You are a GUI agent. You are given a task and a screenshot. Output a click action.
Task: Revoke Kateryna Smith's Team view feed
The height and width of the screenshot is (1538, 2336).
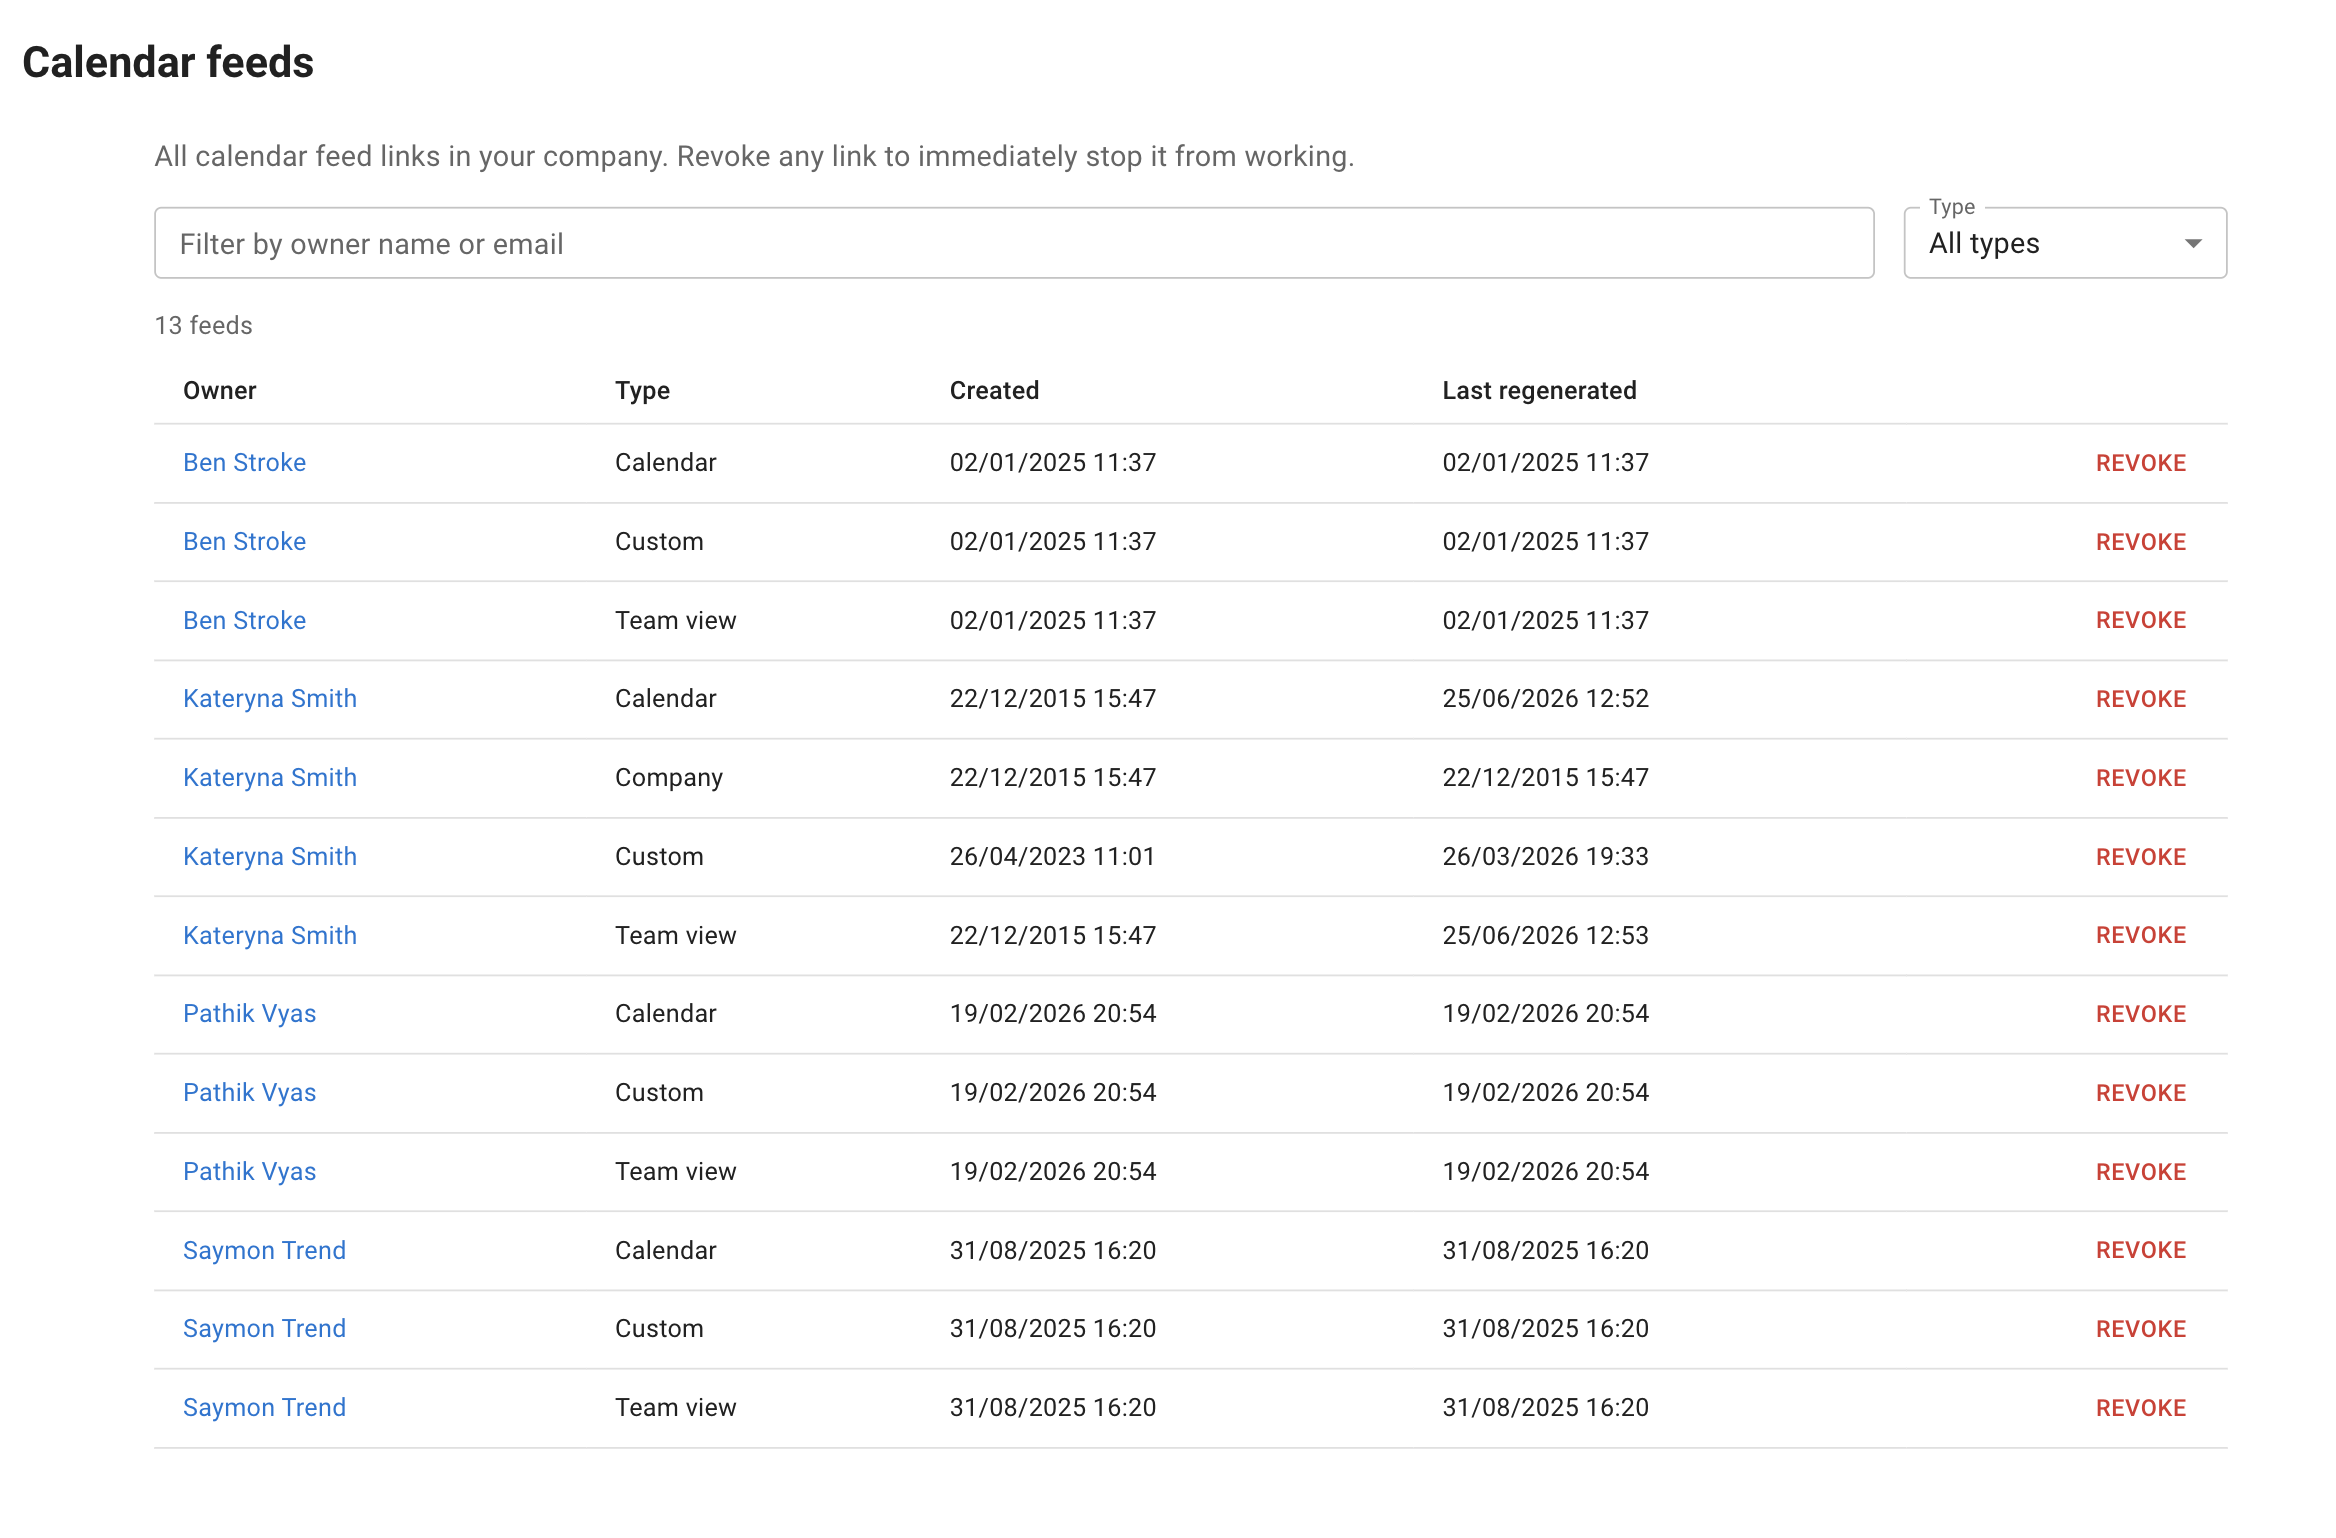pyautogui.click(x=2141, y=935)
